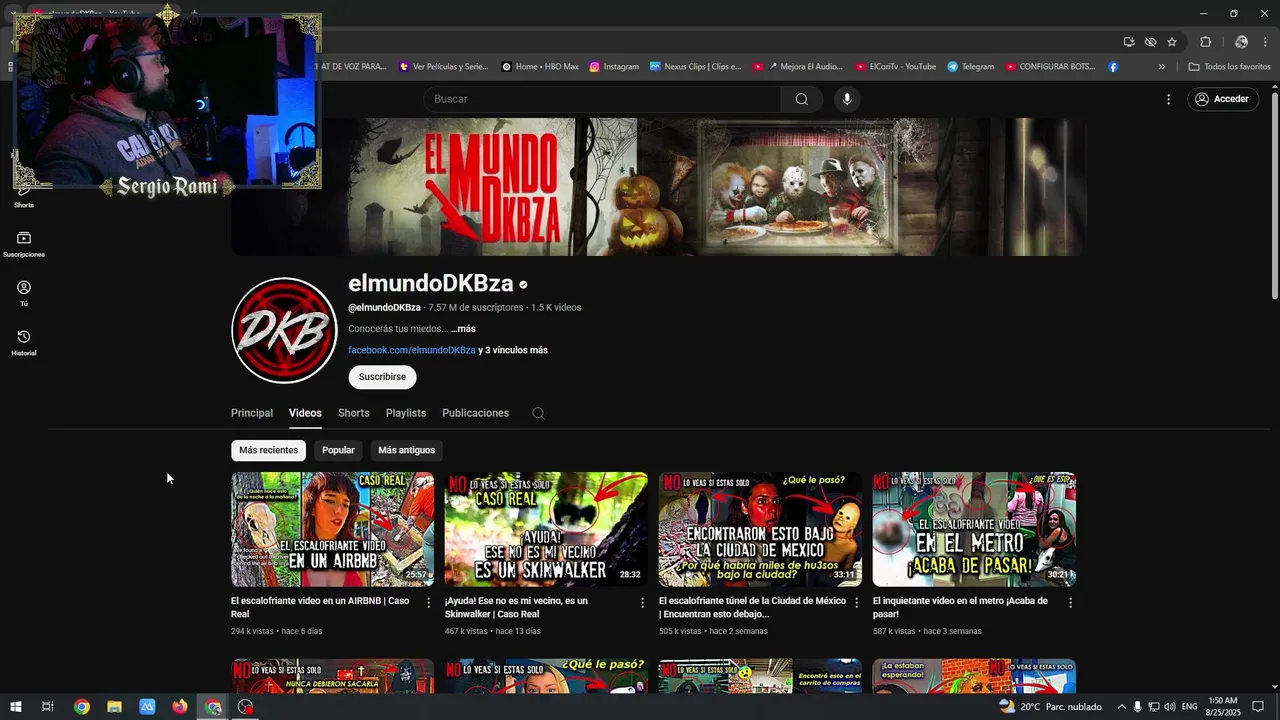Switch to the Principal tab
Image resolution: width=1280 pixels, height=720 pixels.
pos(252,413)
